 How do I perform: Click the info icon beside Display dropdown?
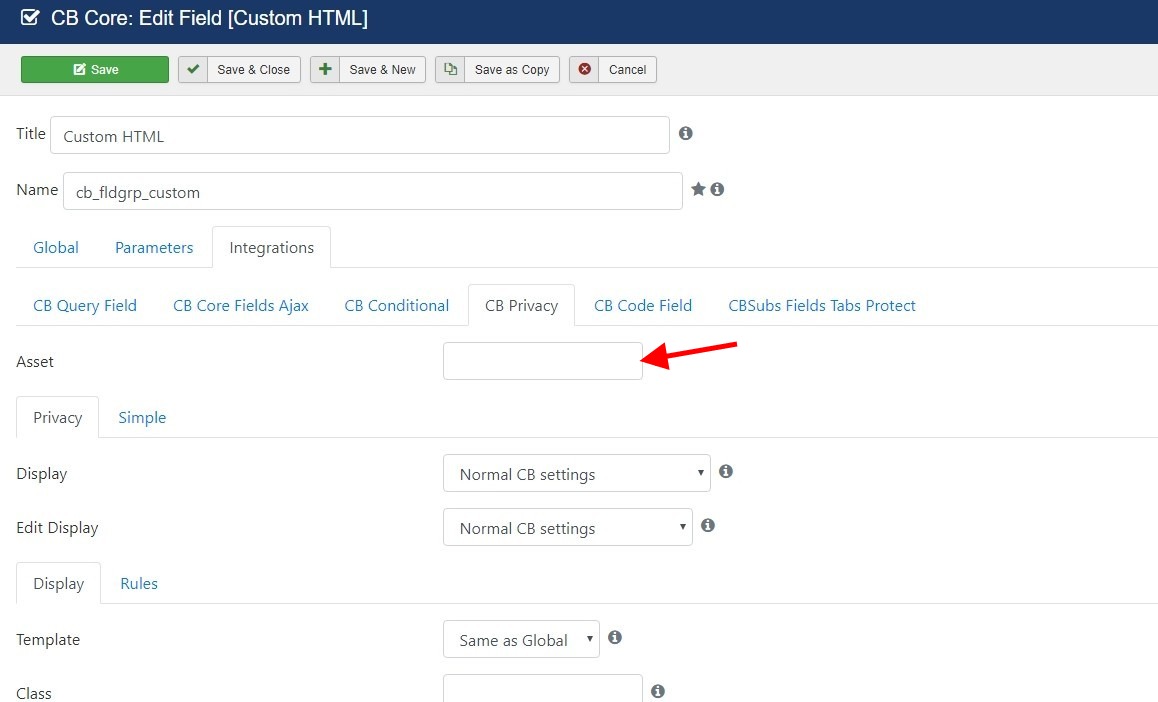[726, 471]
